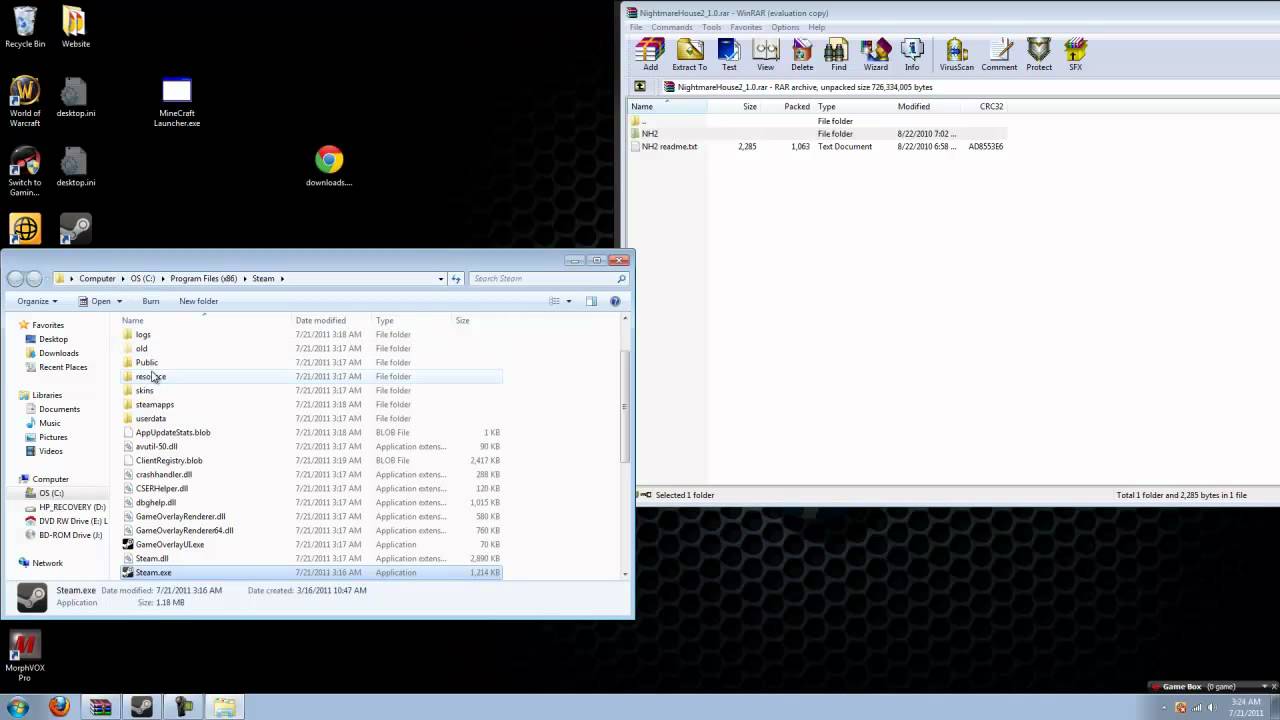Screen dimensions: 1280x720
Task: Open Steam from the taskbar
Action: [142, 707]
